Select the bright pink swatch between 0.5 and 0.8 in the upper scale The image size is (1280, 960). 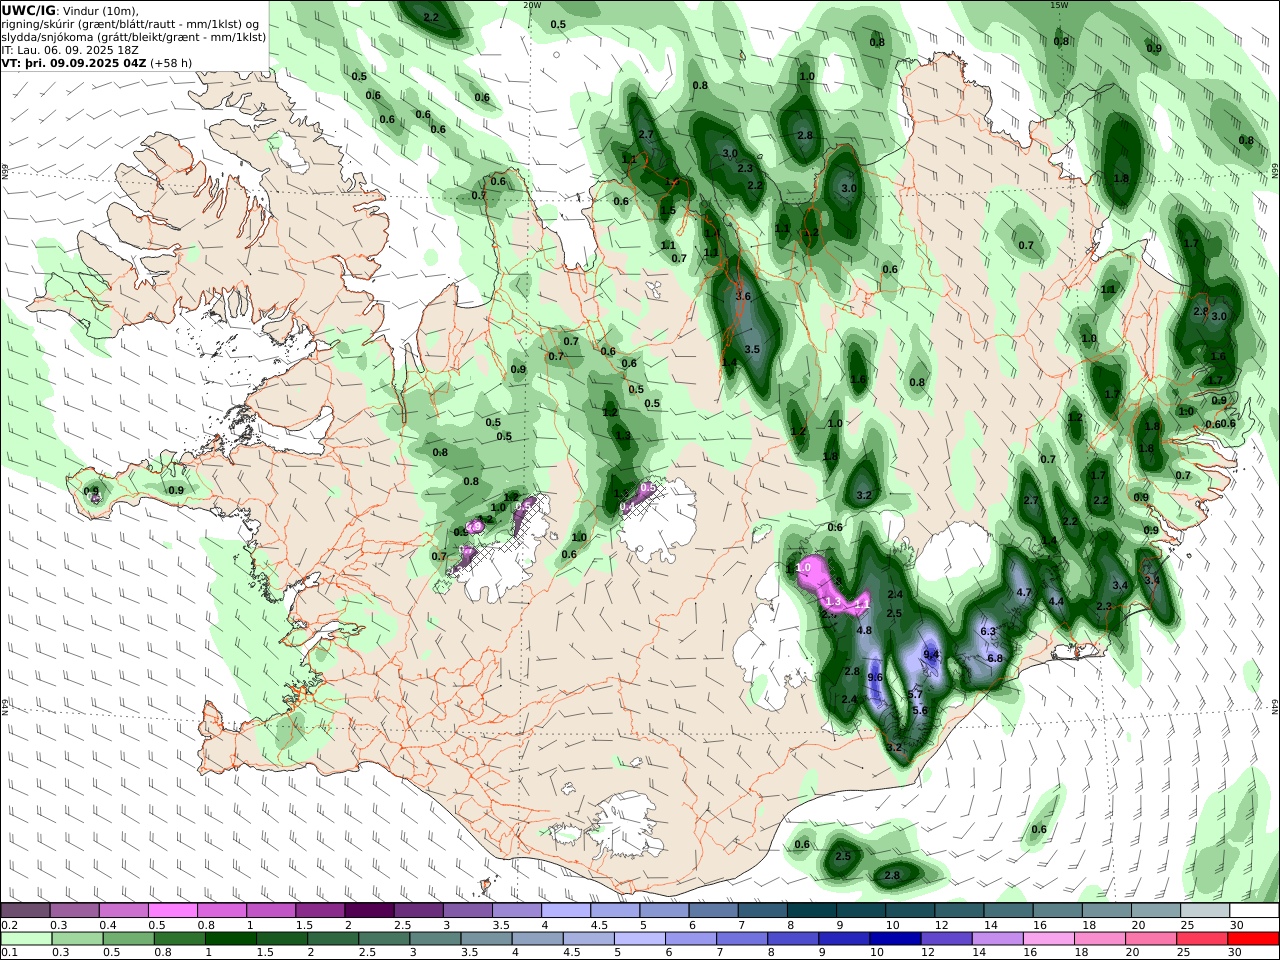pyautogui.click(x=172, y=910)
